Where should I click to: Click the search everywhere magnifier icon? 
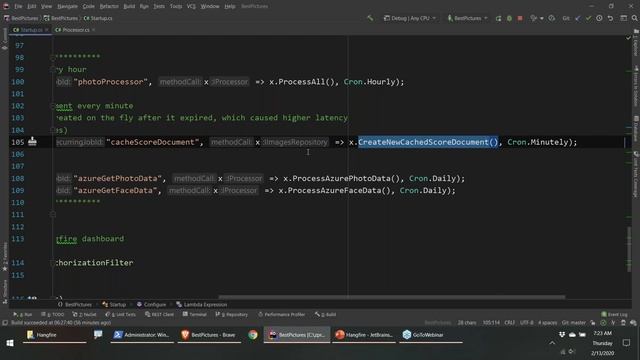click(634, 18)
